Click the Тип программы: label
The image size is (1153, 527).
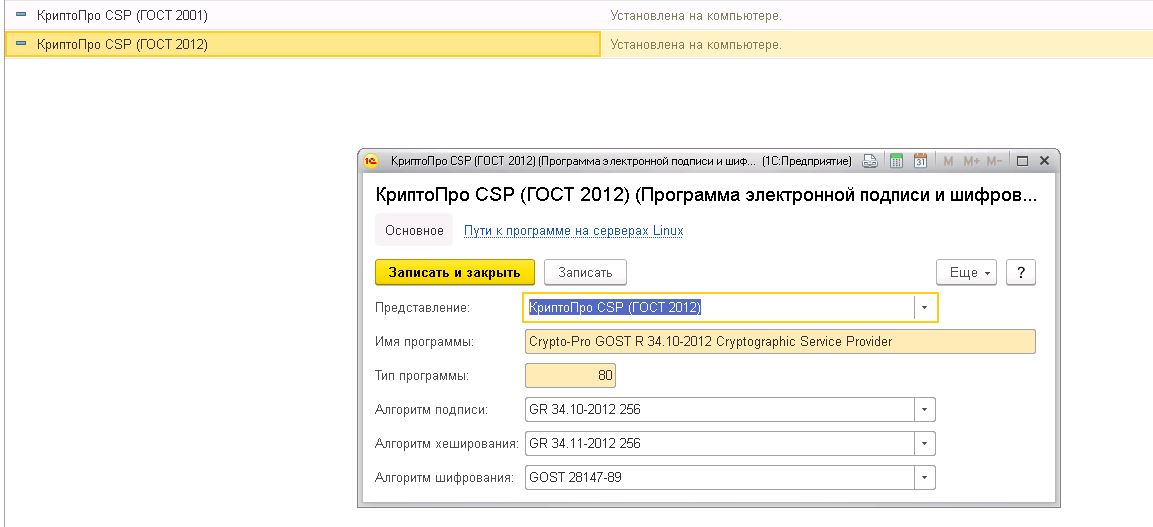pyautogui.click(x=422, y=376)
